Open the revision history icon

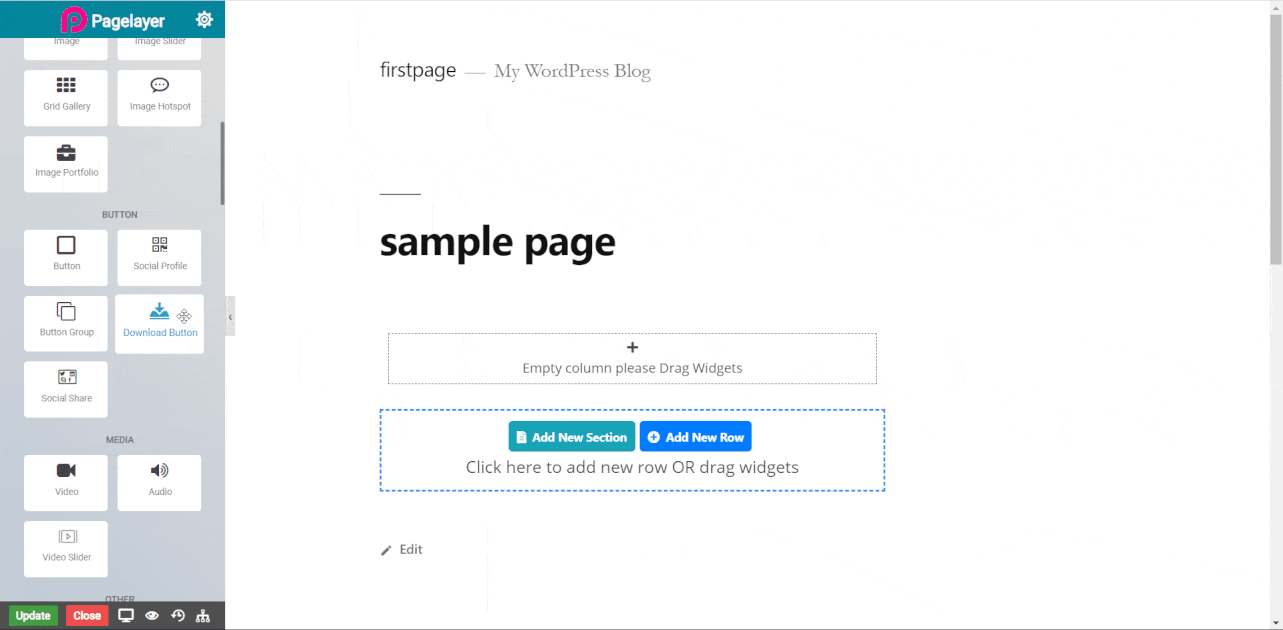tap(177, 615)
